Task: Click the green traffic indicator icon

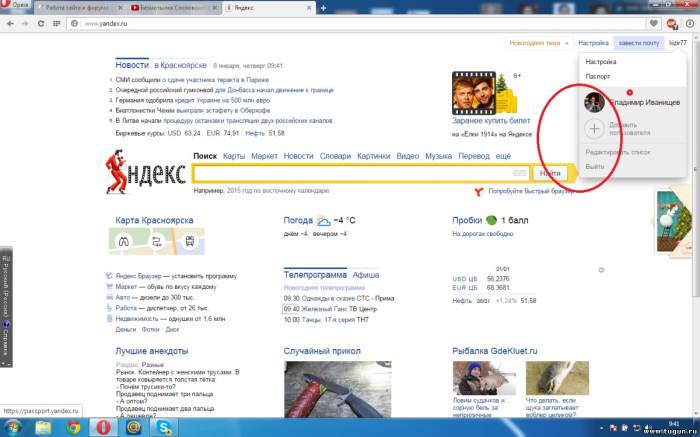Action: (491, 220)
